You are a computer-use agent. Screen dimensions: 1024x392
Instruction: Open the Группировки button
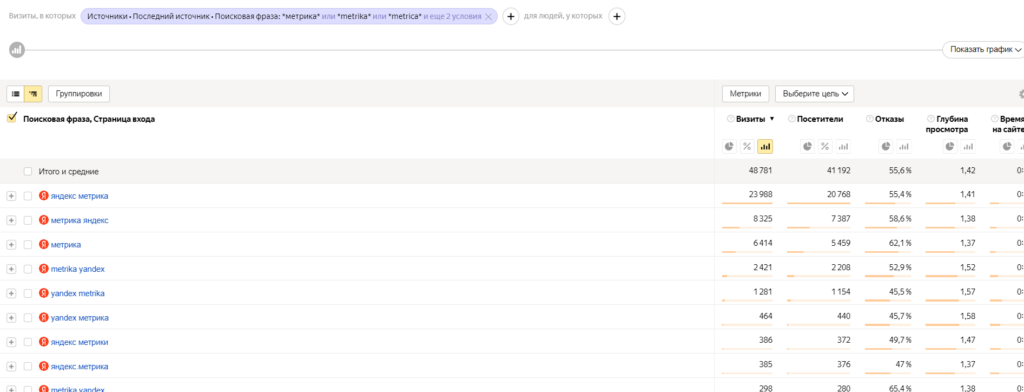(79, 94)
